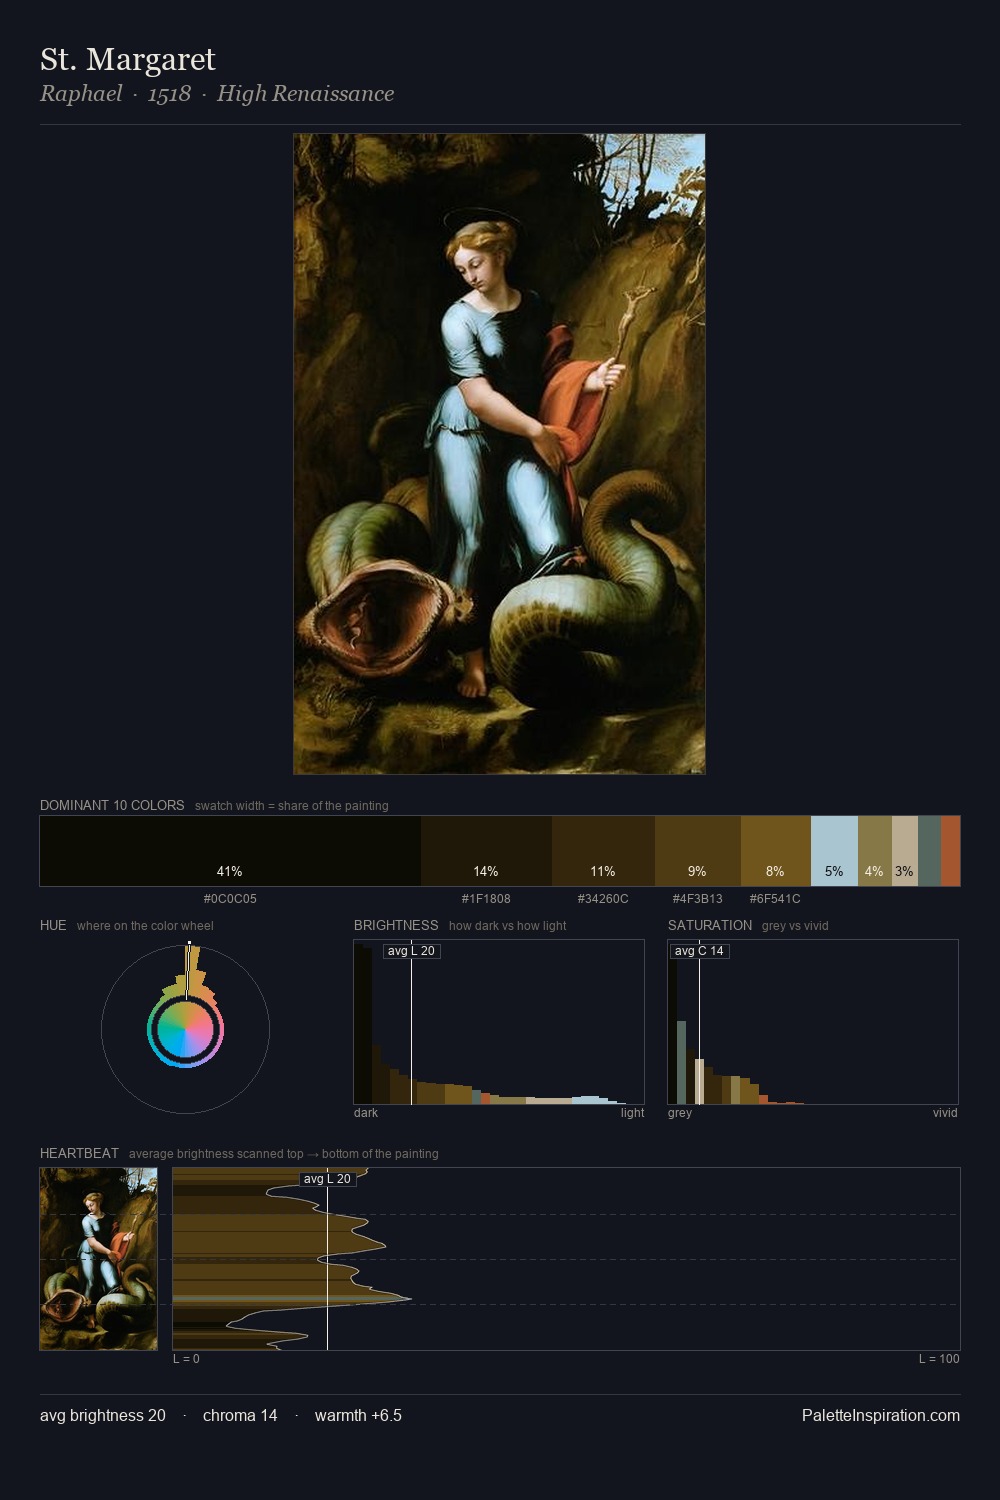Select the 14% dark brown swatch
Screen dimensions: 1000x1500
486,851
